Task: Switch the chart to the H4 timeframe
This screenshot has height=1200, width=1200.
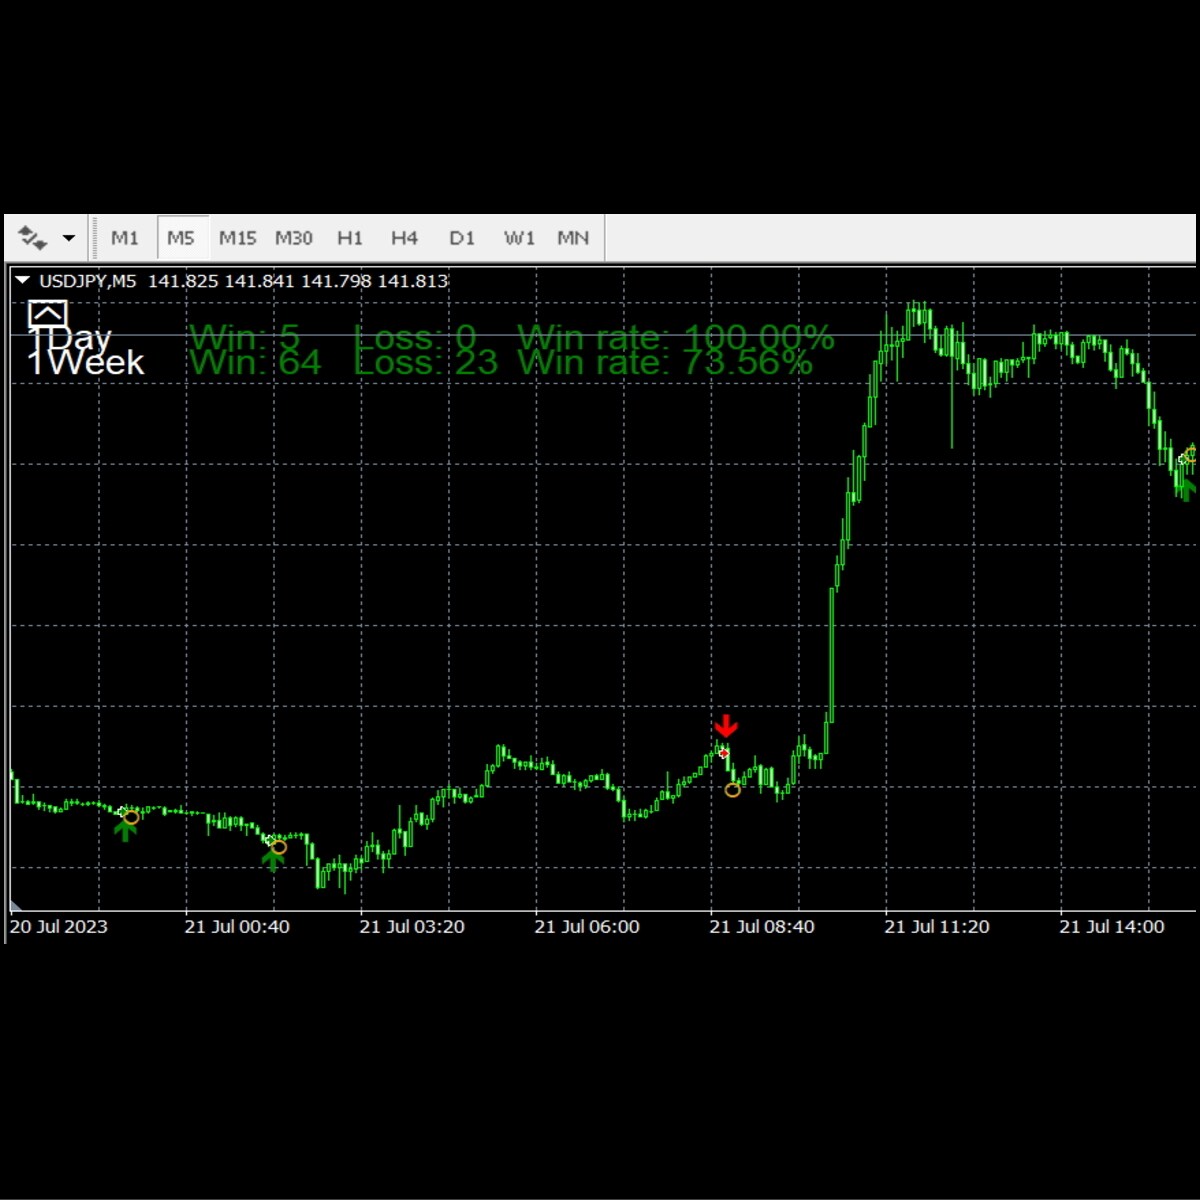Action: click(404, 238)
